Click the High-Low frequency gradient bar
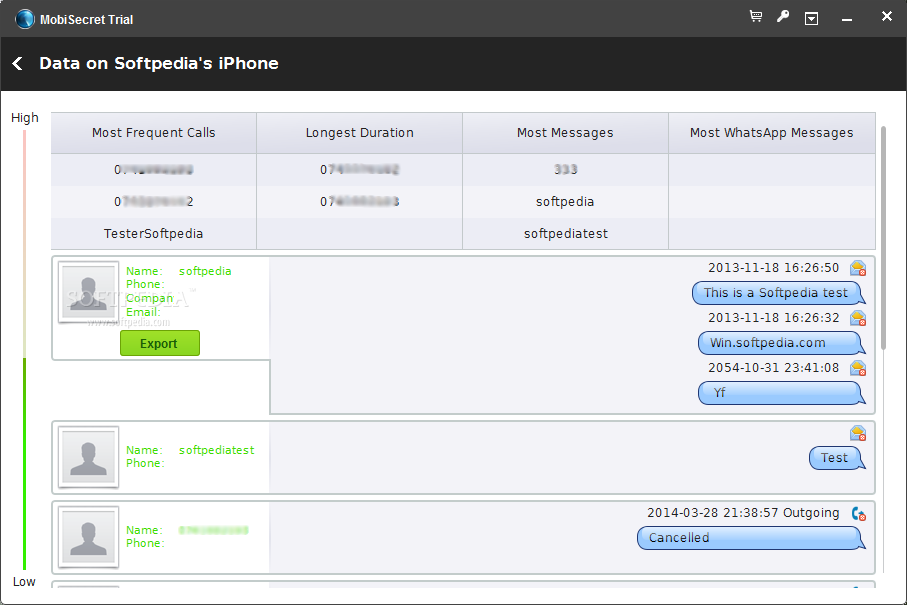907x605 pixels. point(24,350)
